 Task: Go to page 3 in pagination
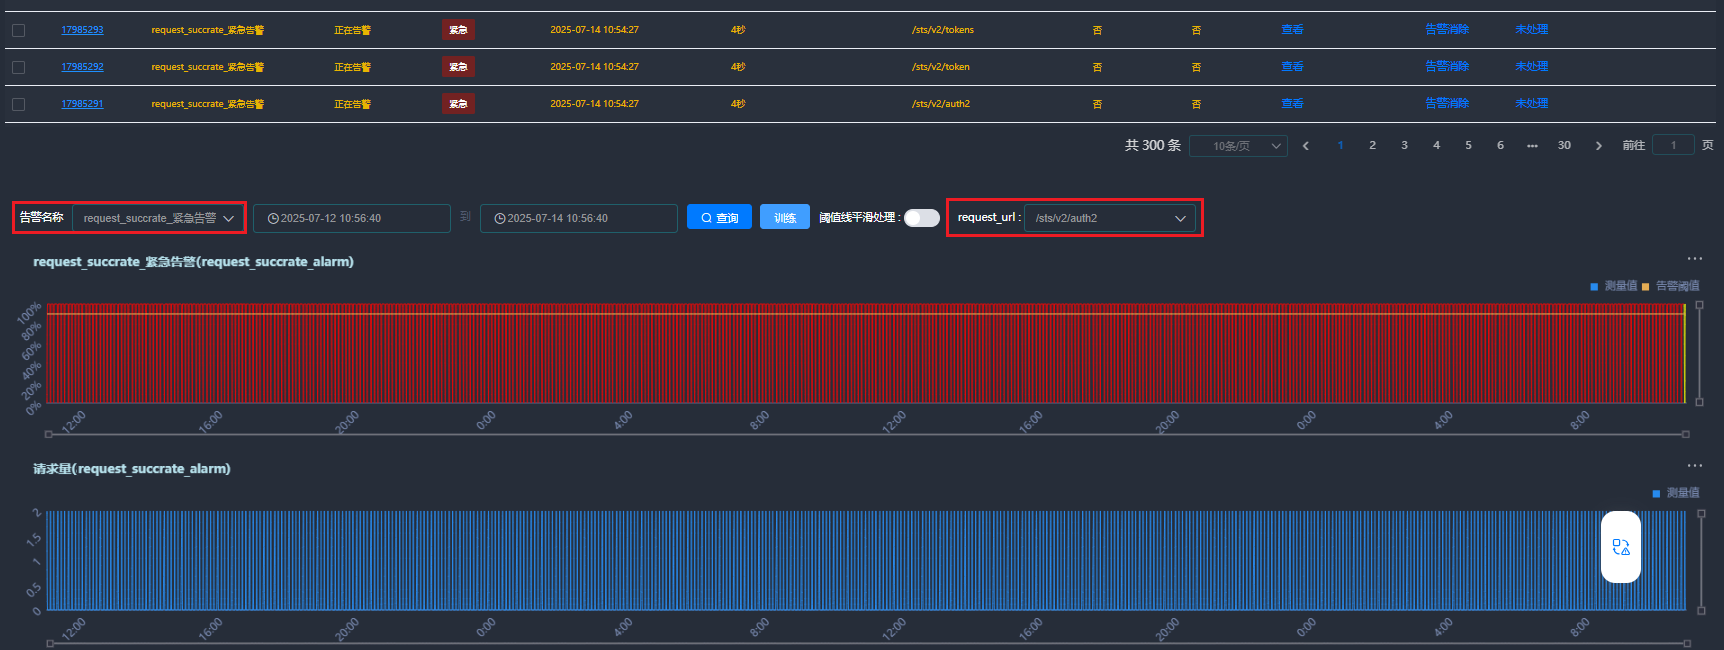pos(1404,146)
